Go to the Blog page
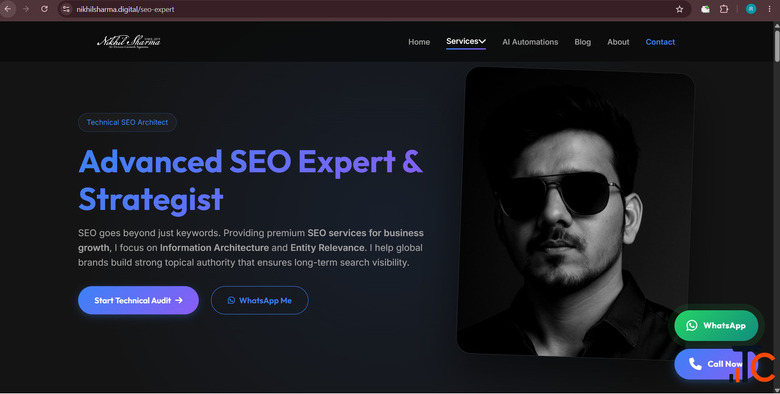780x394 pixels. pyautogui.click(x=583, y=42)
